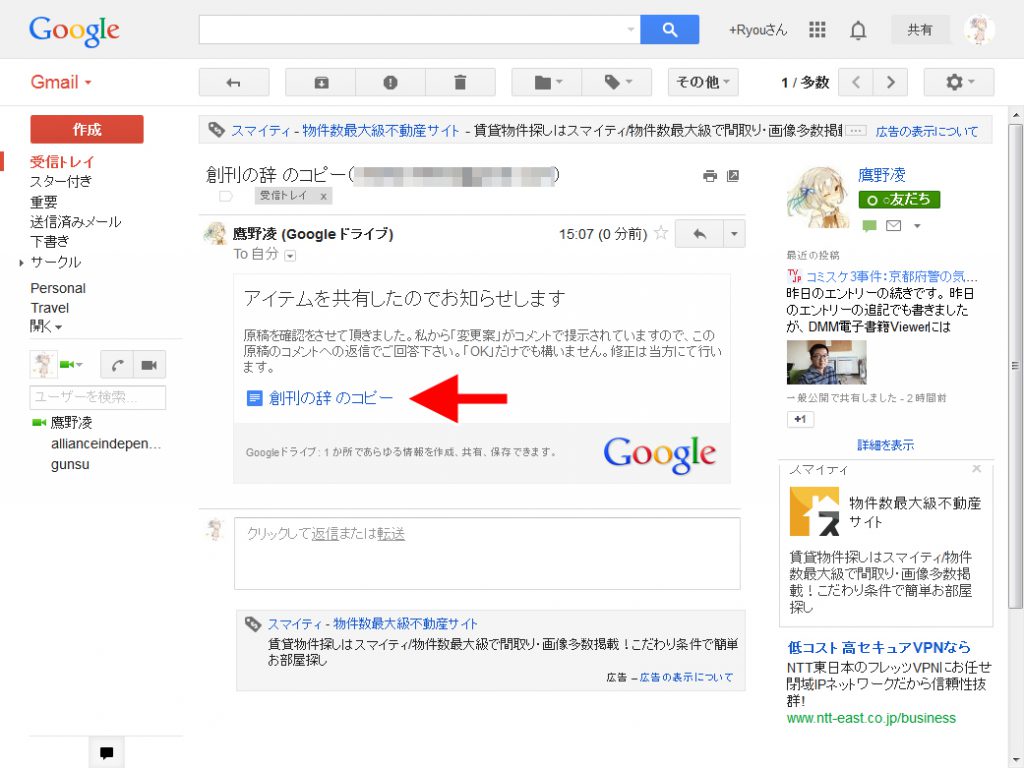Open the Travel label
The width and height of the screenshot is (1024, 768).
pyautogui.click(x=50, y=308)
